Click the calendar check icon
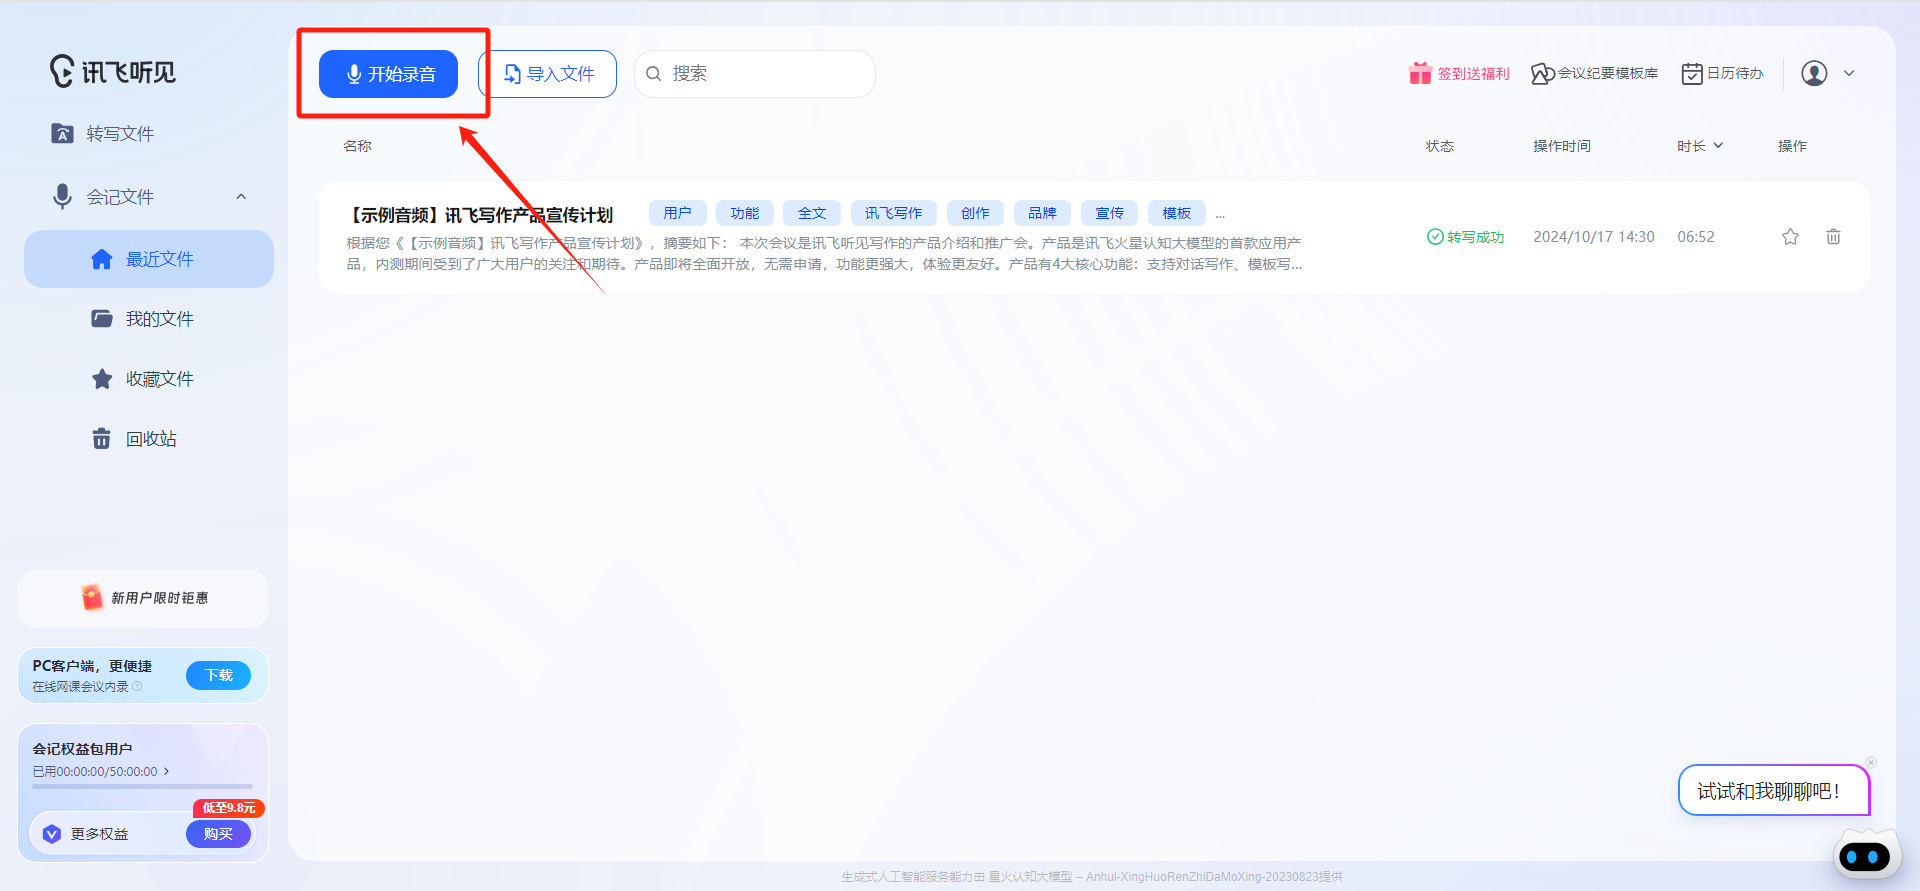Screen dimensions: 1920x891 click(x=1692, y=74)
